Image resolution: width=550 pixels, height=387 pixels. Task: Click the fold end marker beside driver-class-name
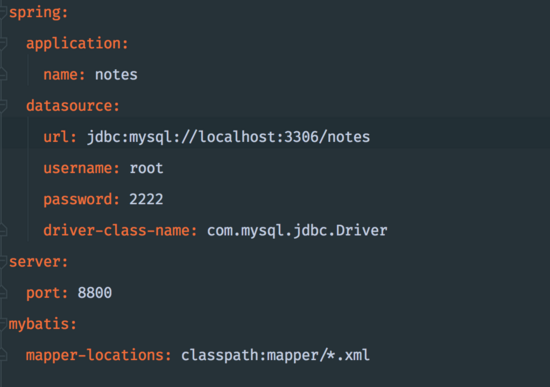pos(3,231)
